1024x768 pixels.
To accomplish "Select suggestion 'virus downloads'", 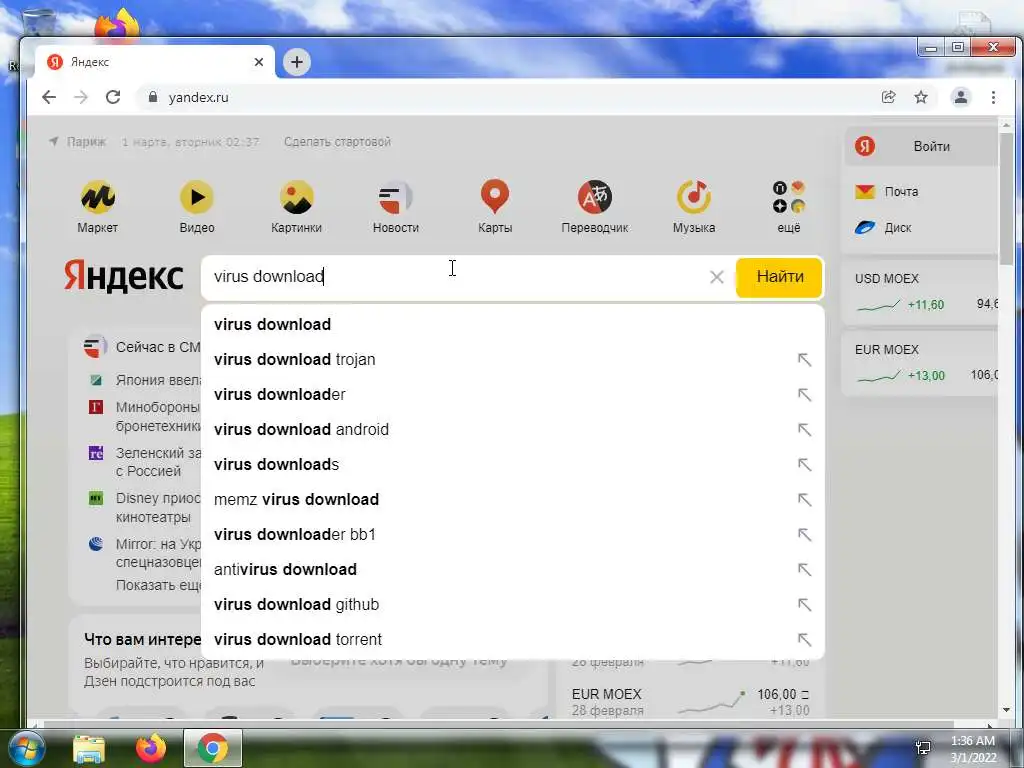I will click(x=513, y=464).
